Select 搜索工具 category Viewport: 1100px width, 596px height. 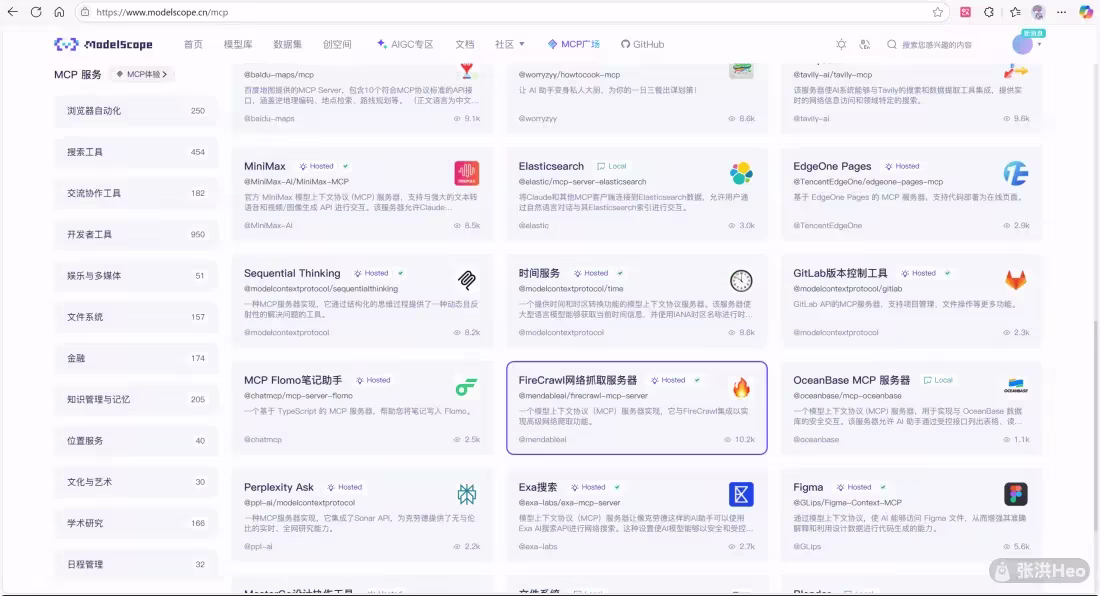pyautogui.click(x=136, y=152)
